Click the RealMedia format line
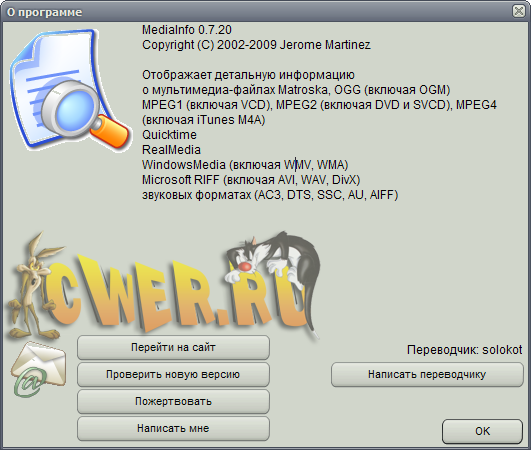 (x=171, y=150)
